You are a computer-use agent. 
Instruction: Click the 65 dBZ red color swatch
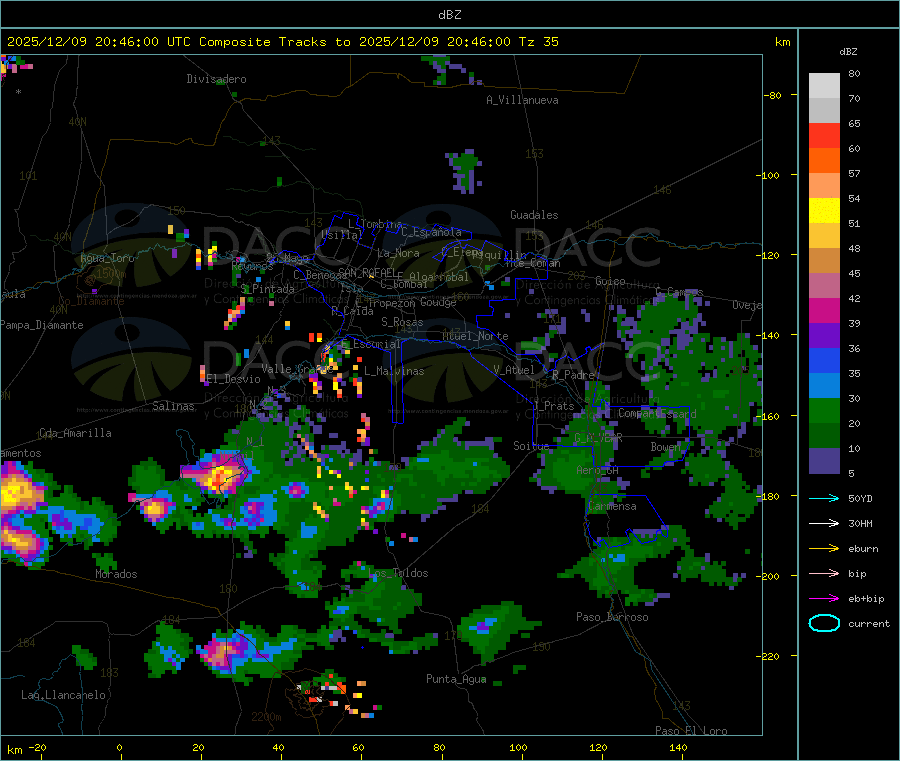pos(824,135)
